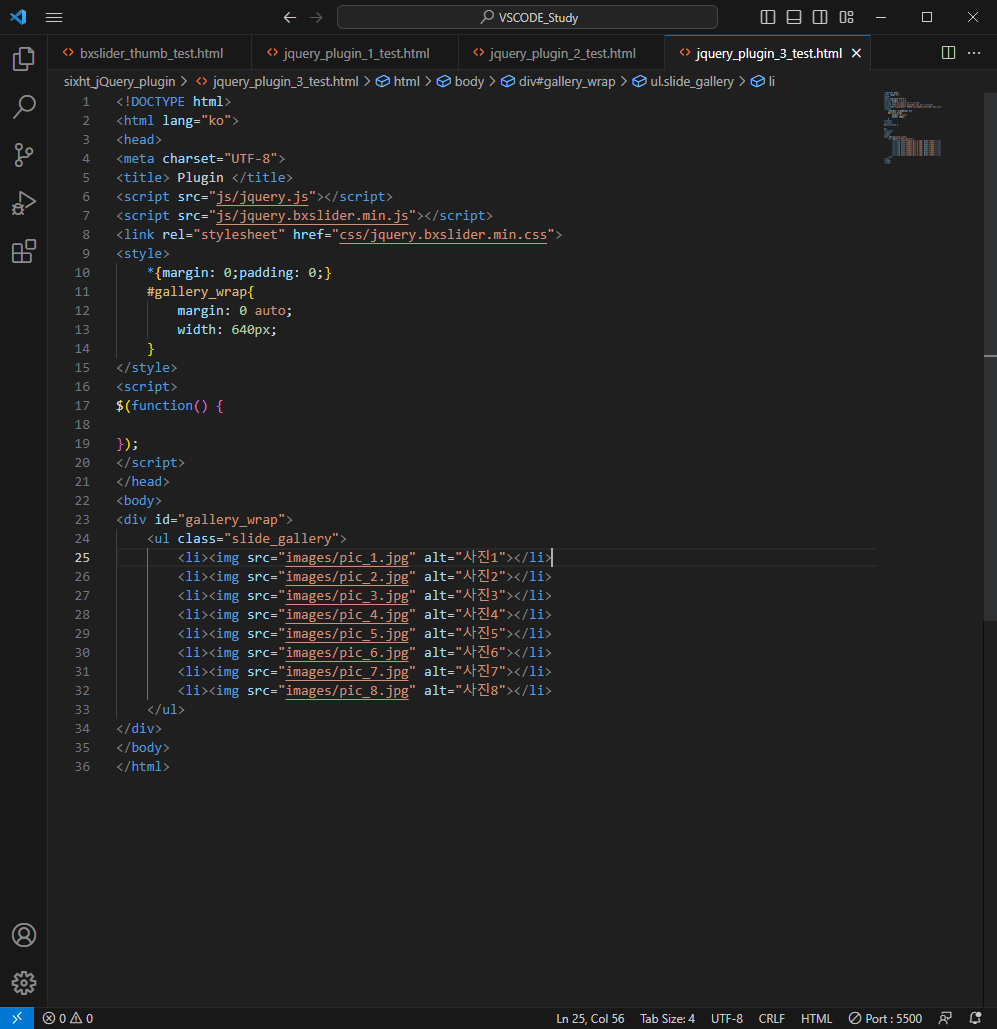Go forward with the right arrow
Viewport: 997px width, 1029px height.
(316, 18)
